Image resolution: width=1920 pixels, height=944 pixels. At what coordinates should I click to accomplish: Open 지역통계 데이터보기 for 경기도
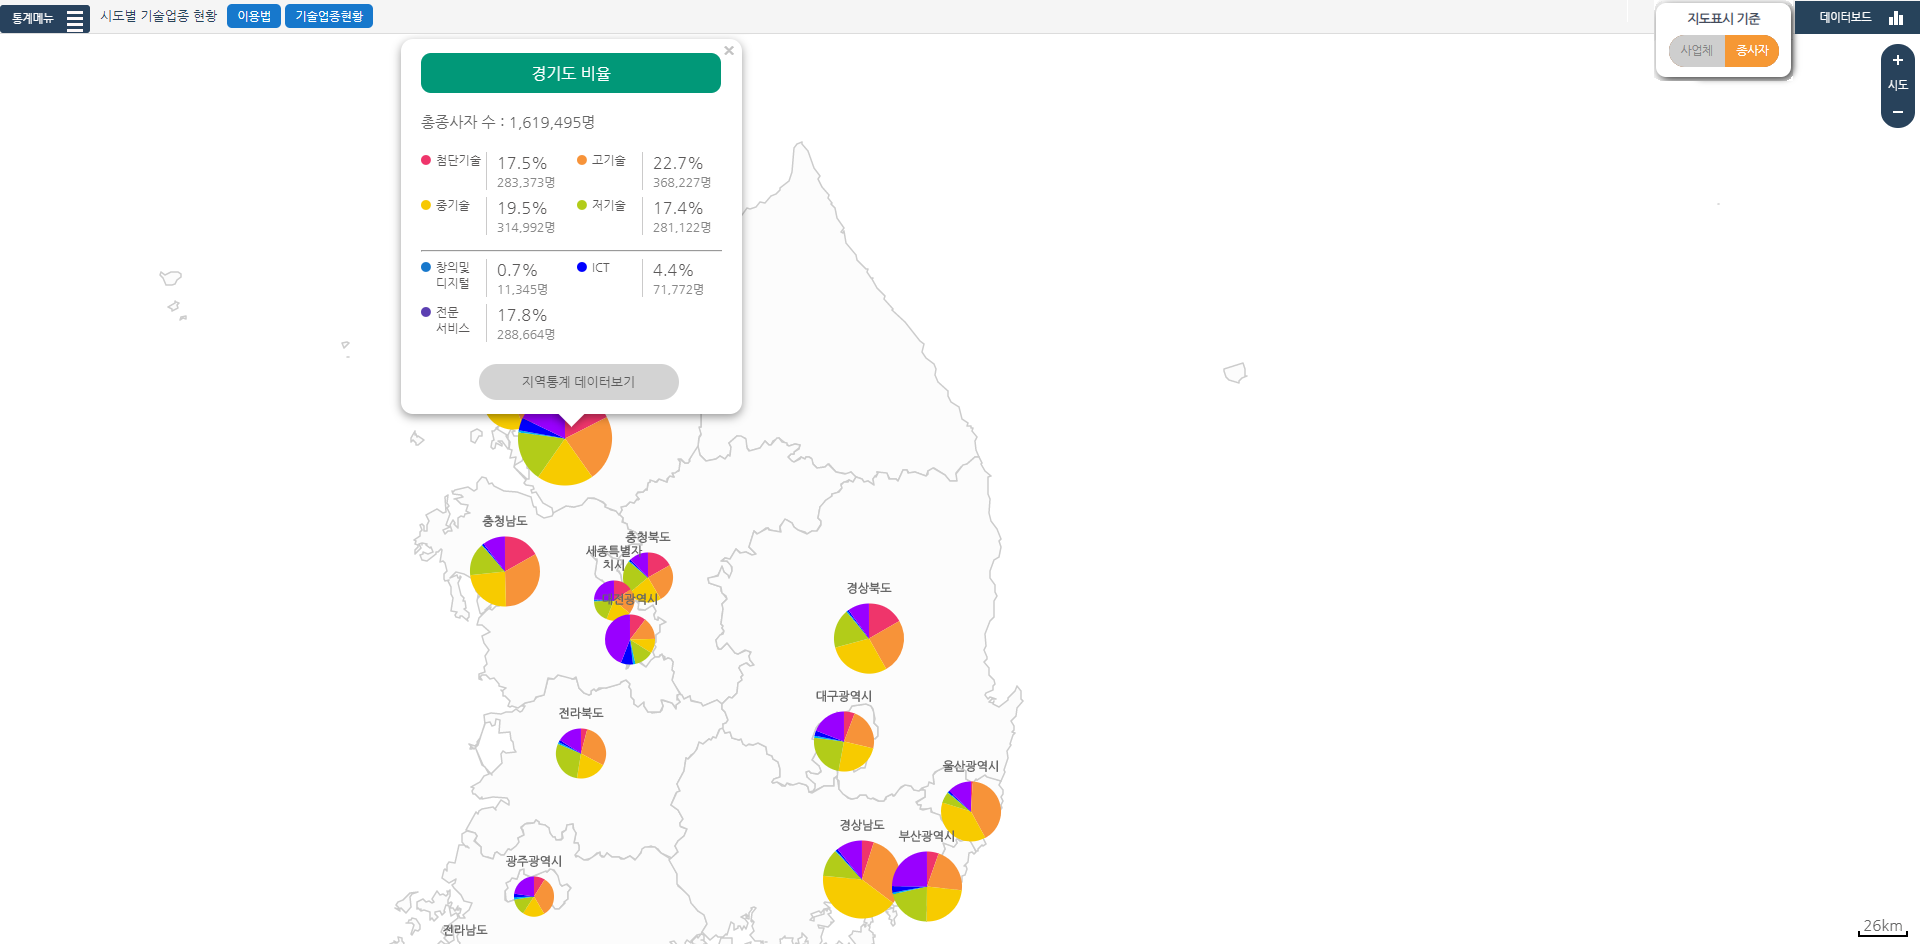click(578, 382)
